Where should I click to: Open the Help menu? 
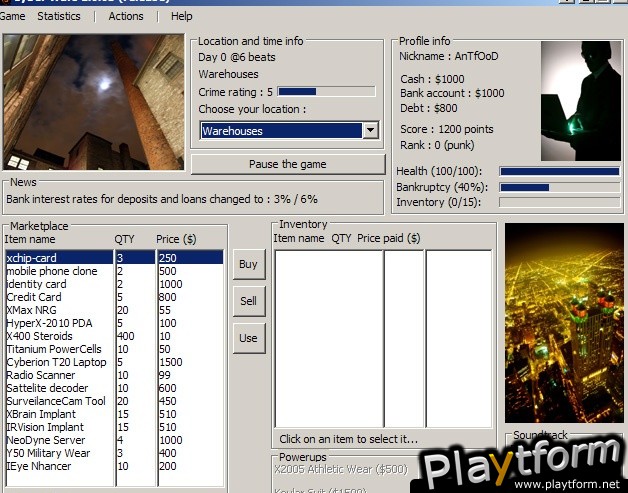coord(181,16)
